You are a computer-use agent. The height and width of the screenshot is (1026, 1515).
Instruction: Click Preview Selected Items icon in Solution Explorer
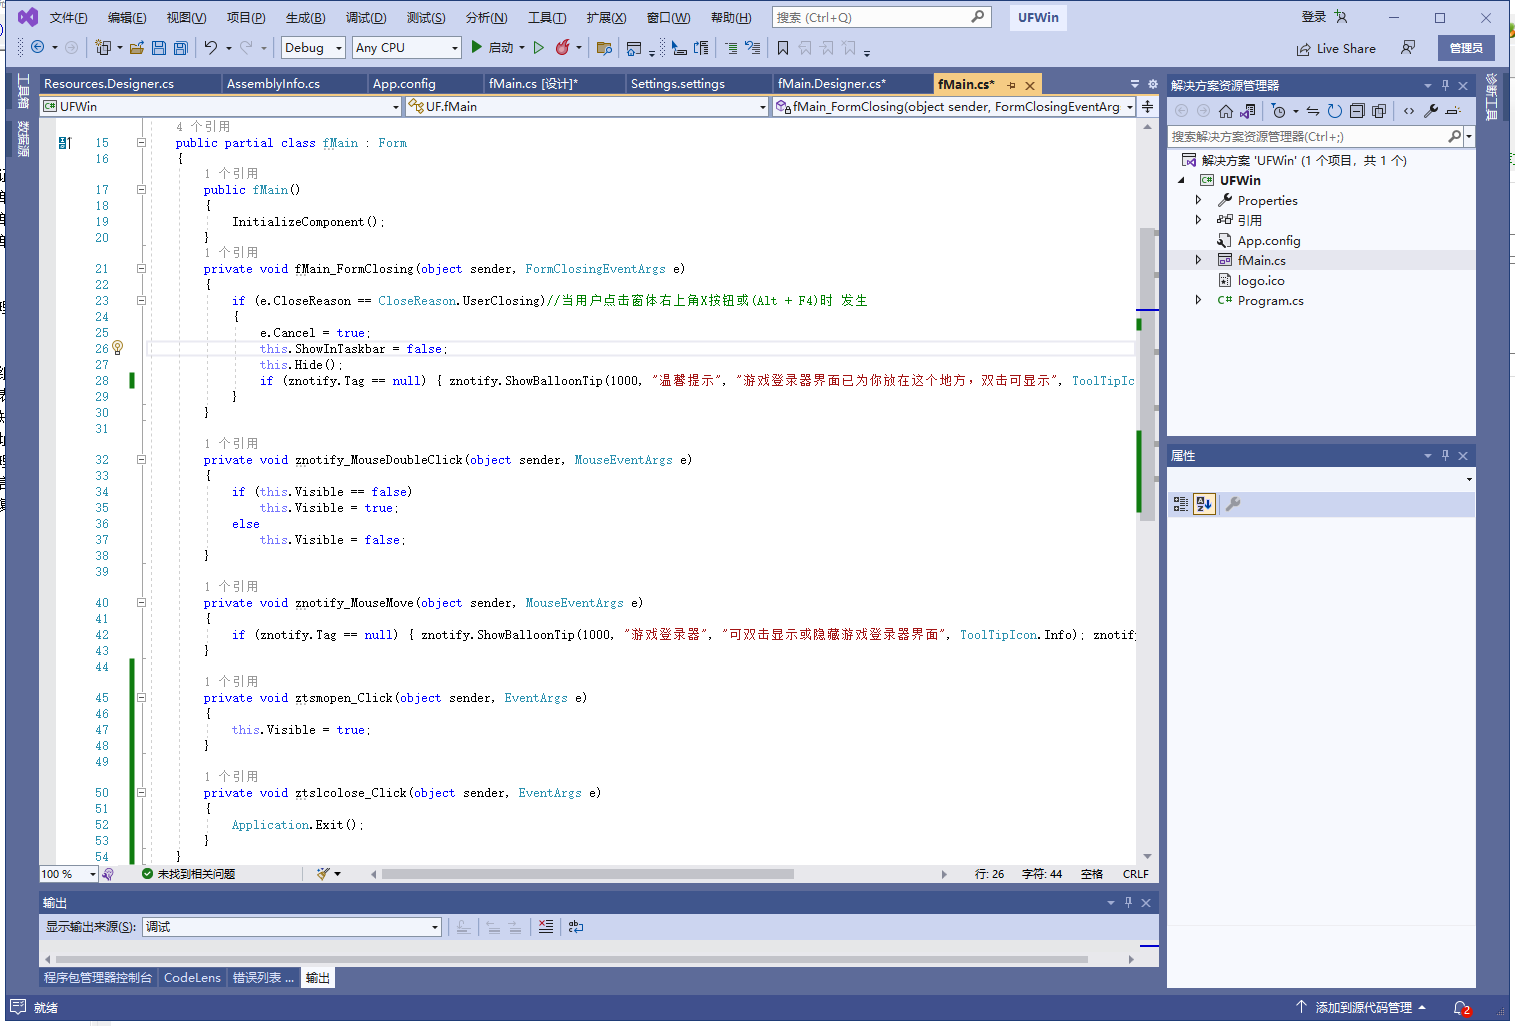tap(1453, 111)
